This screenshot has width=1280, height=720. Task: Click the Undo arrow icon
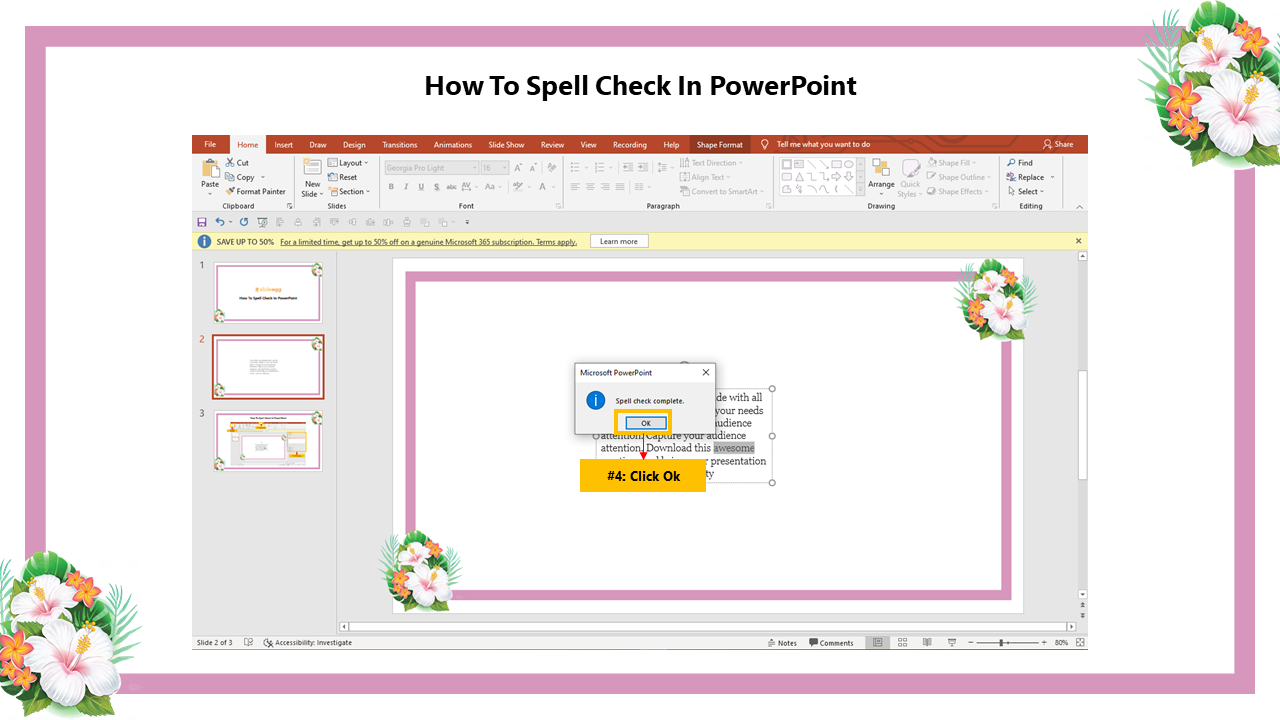pyautogui.click(x=219, y=222)
